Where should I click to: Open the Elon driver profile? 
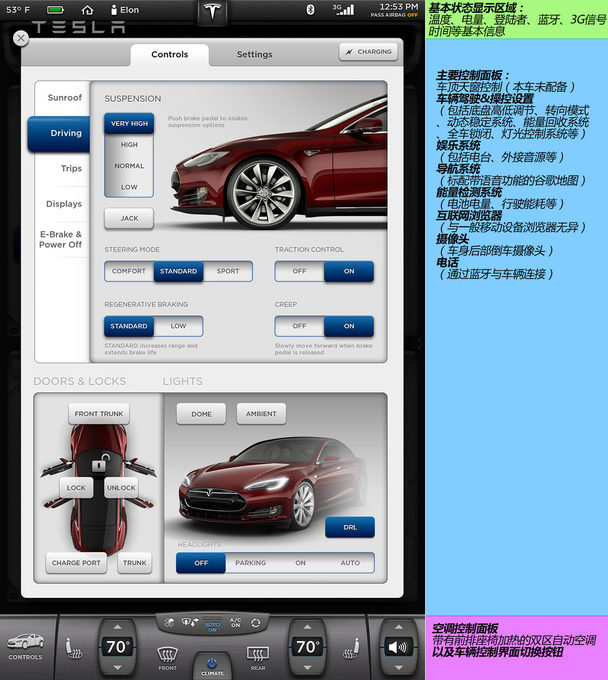(x=125, y=10)
